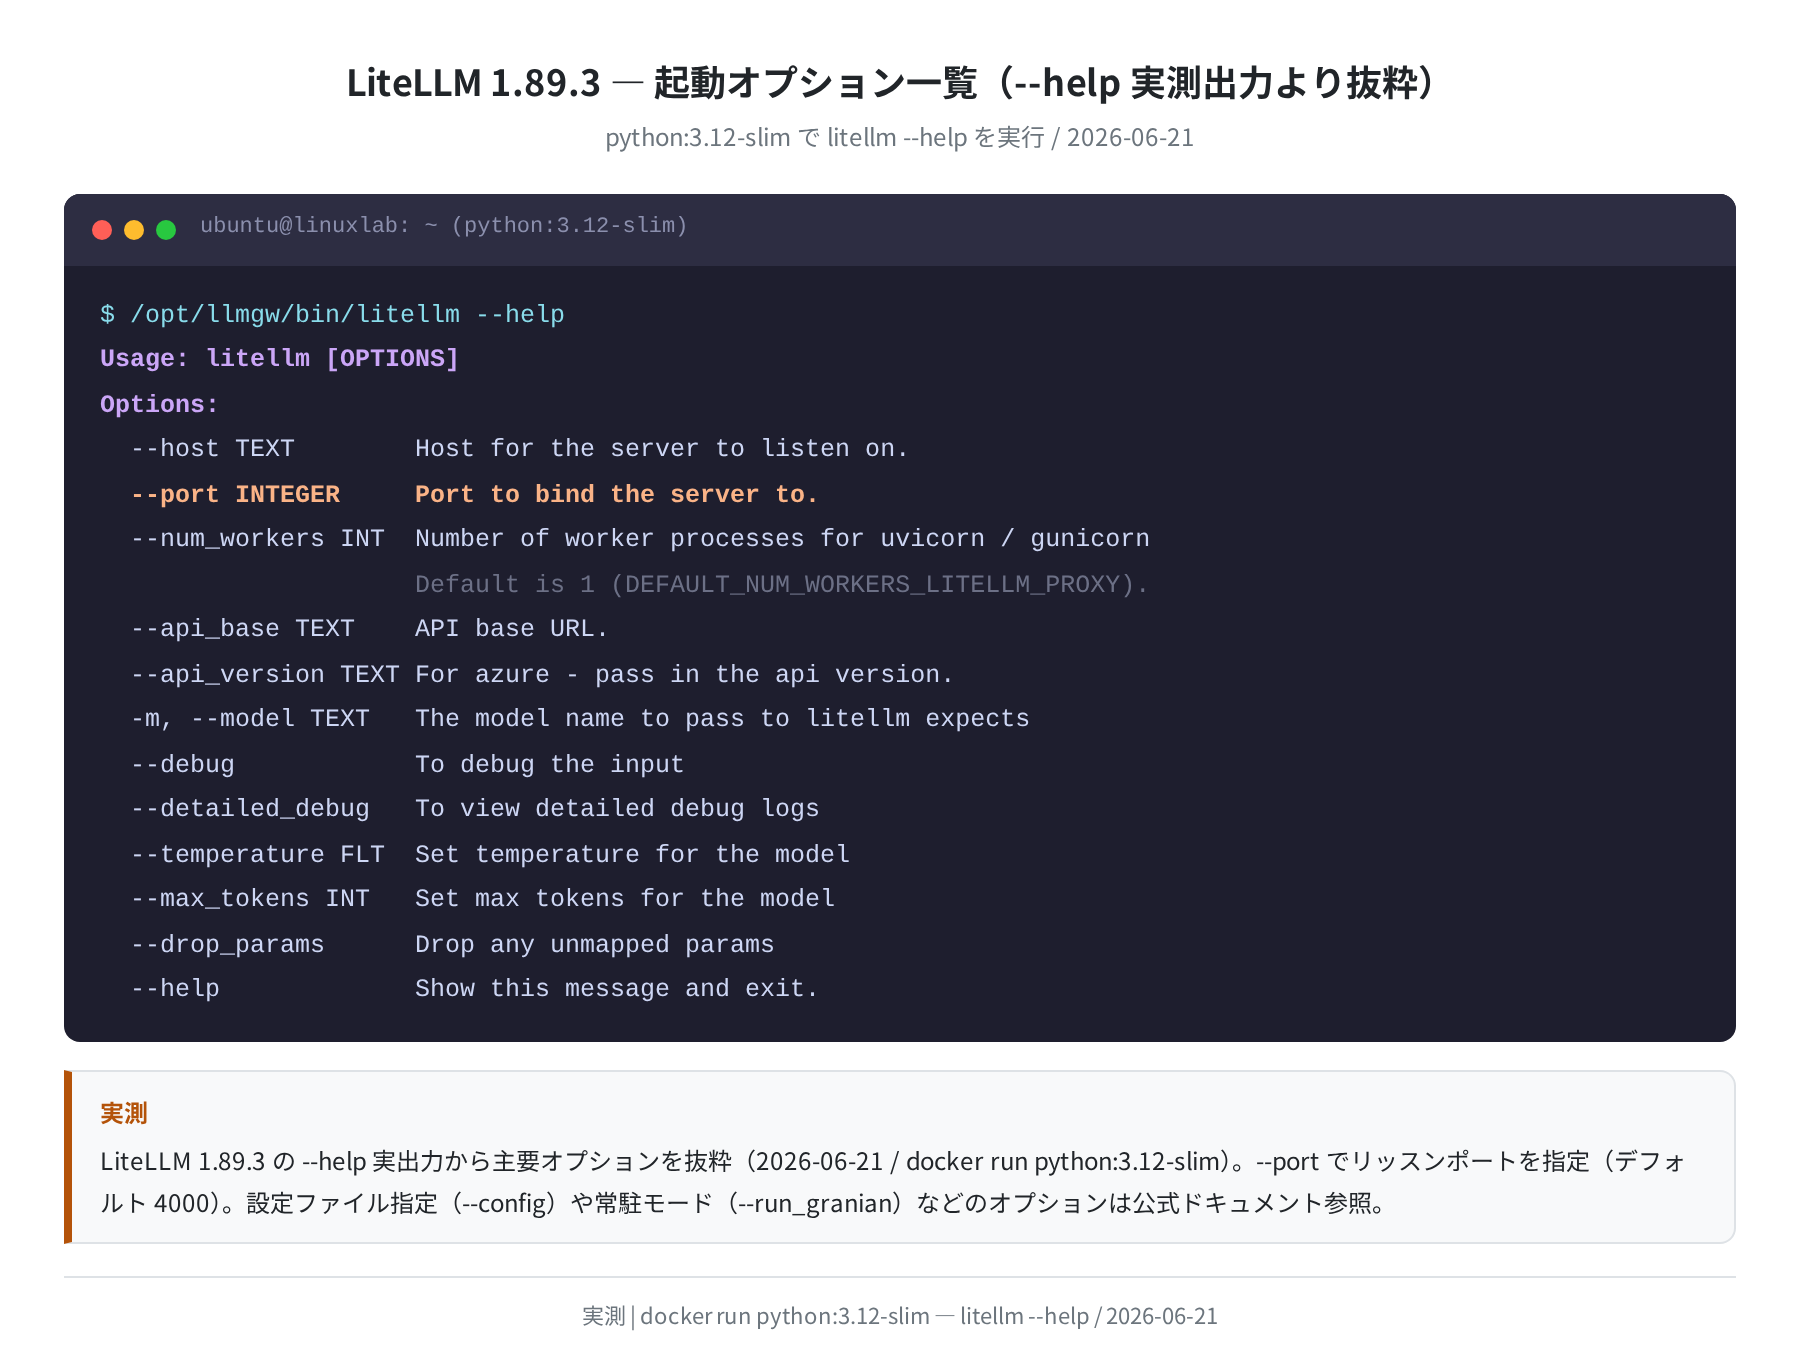1800x1372 pixels.
Task: Click the Options: header line
Action: click(x=159, y=405)
